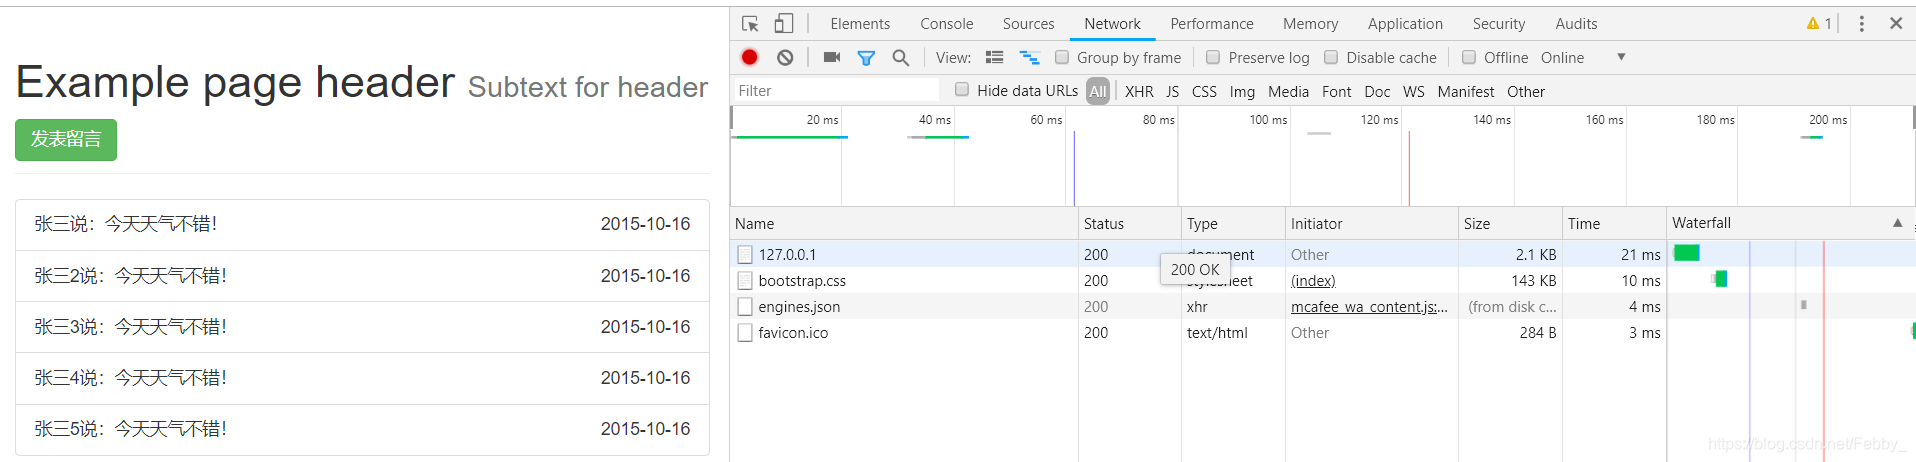
Task: Click the 张三说 comment list item
Action: (x=362, y=224)
